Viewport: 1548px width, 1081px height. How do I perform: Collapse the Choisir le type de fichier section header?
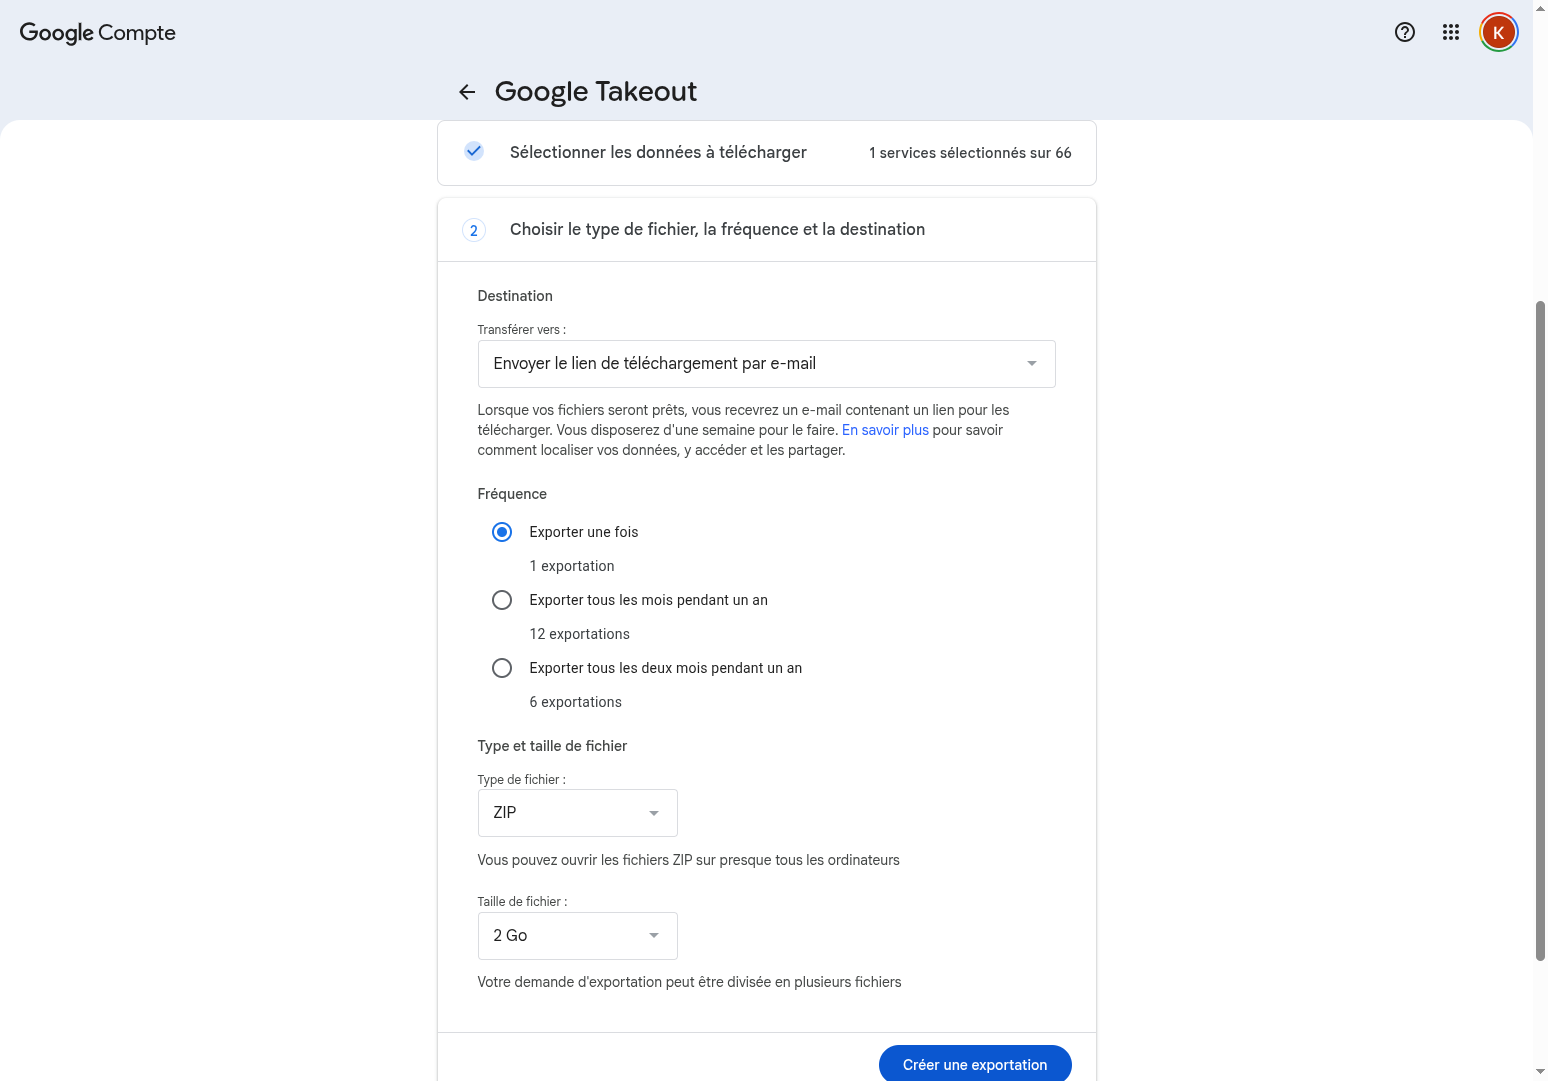(766, 230)
